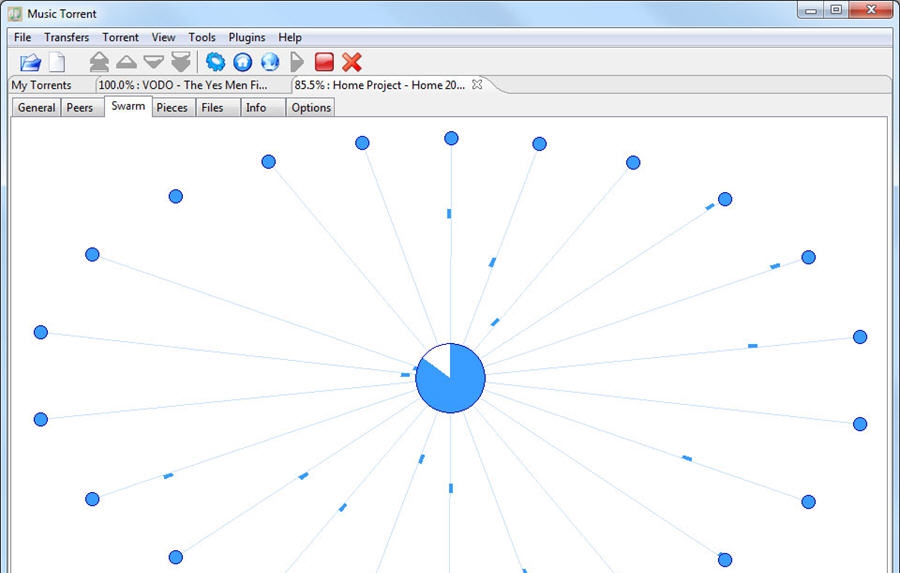
Task: Open the Transfers menu
Action: (x=66, y=37)
